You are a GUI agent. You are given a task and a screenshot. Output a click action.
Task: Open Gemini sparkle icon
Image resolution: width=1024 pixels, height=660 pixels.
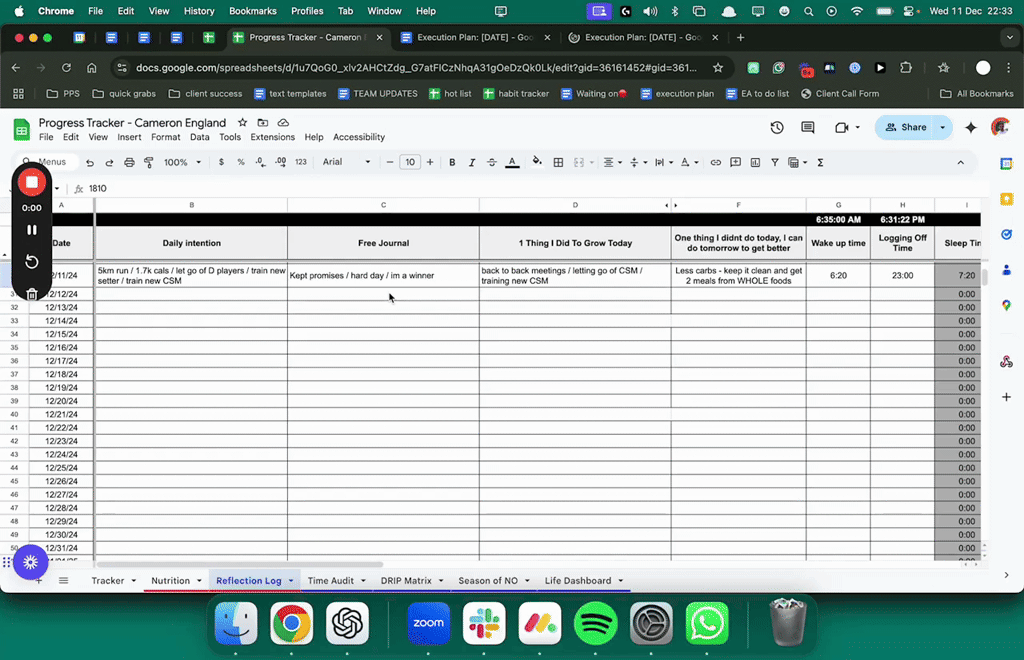(x=971, y=128)
